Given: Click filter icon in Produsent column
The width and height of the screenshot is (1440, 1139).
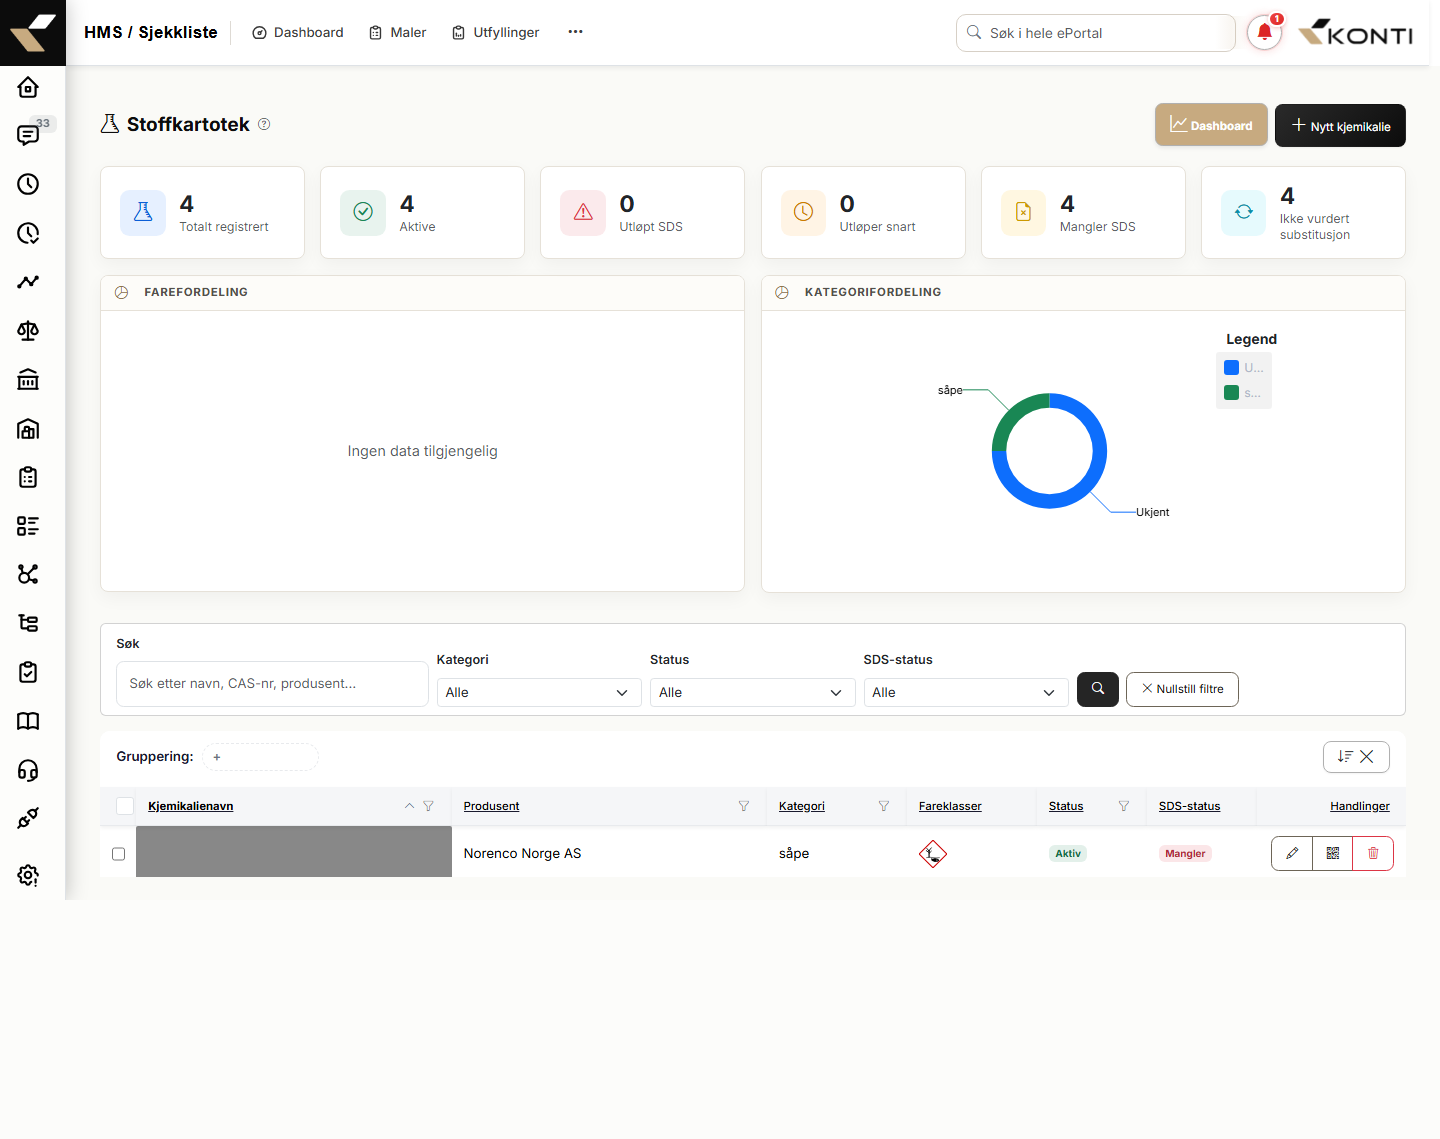Looking at the screenshot, I should point(744,806).
